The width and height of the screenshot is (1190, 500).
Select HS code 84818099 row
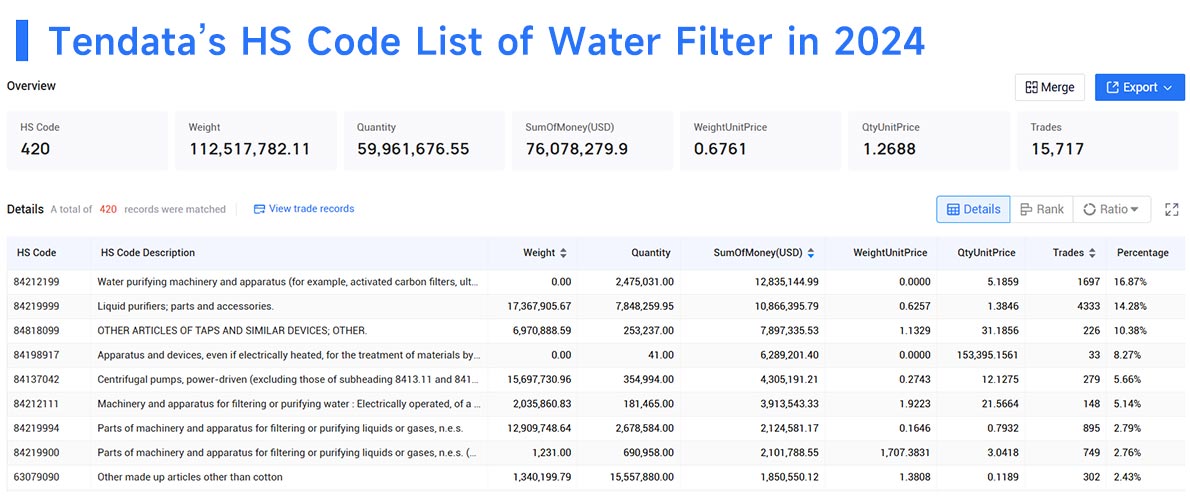pos(596,330)
